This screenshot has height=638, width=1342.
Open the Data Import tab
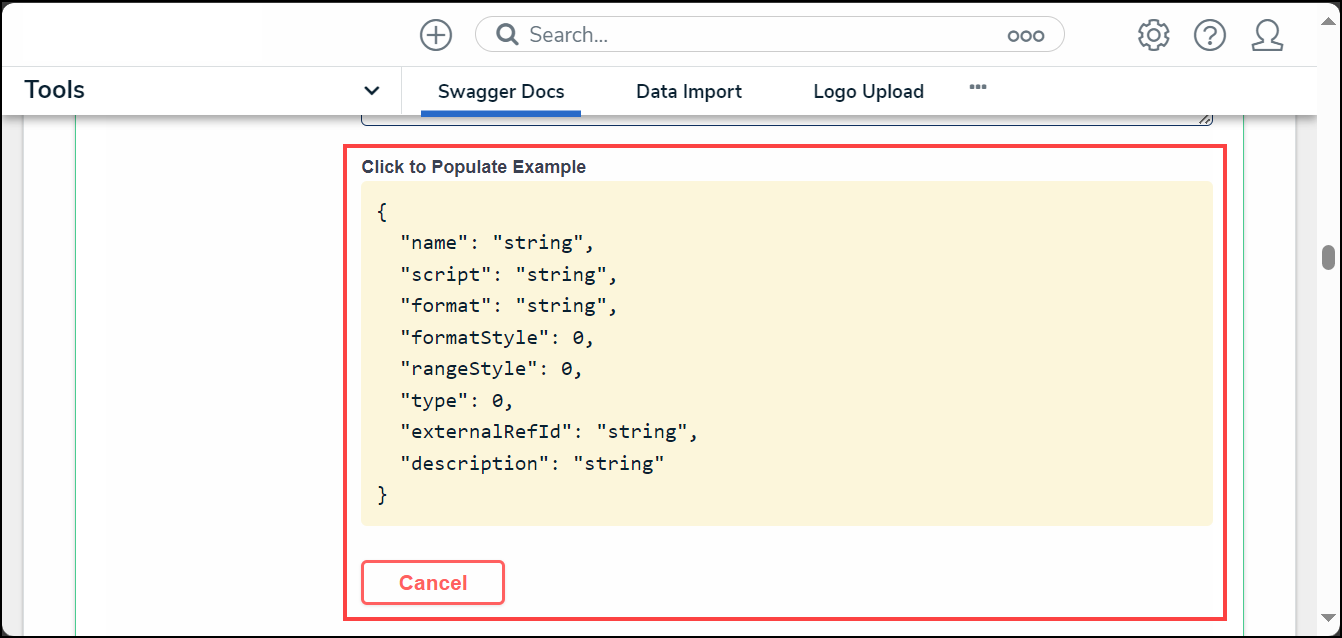click(689, 91)
